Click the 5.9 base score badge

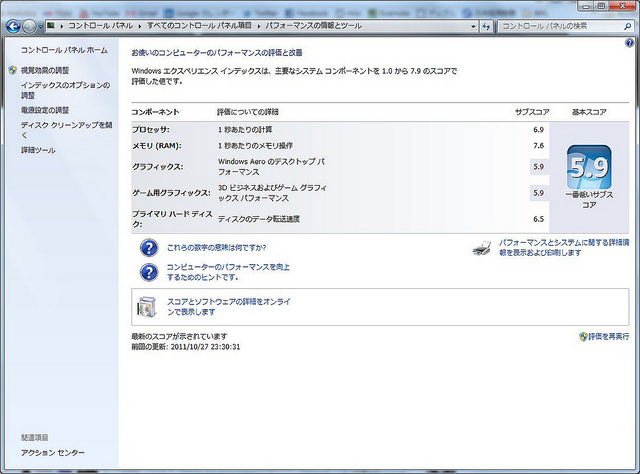coord(589,167)
